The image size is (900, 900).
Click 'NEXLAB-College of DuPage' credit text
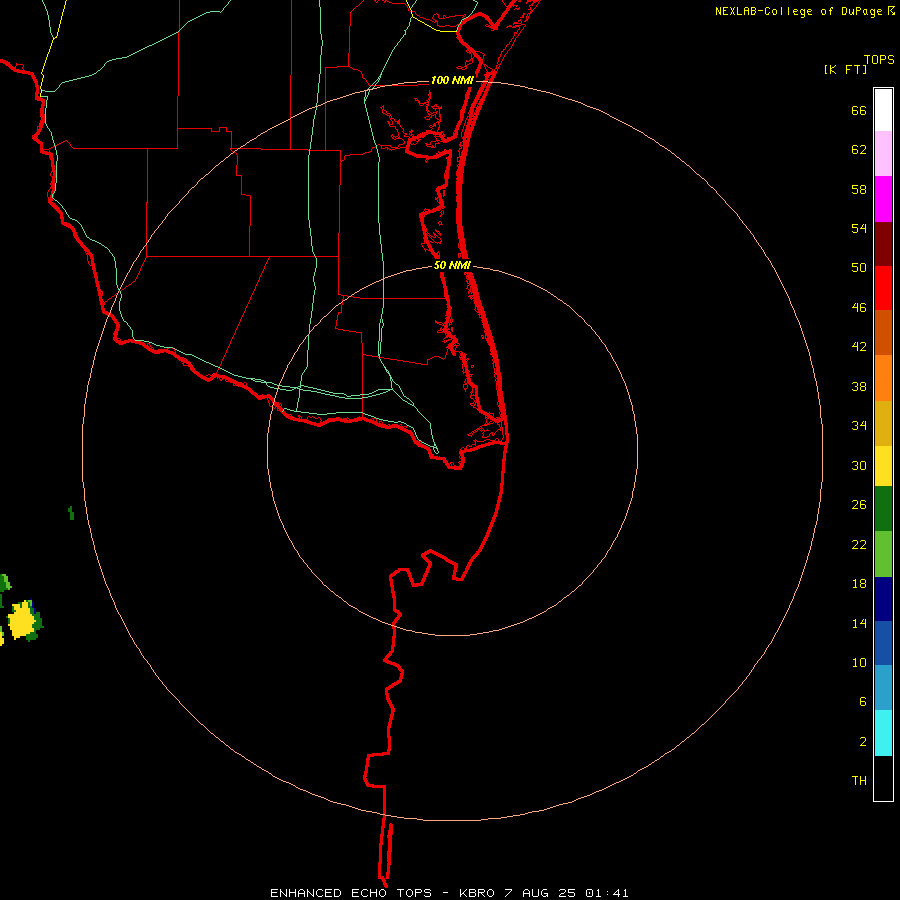(798, 11)
